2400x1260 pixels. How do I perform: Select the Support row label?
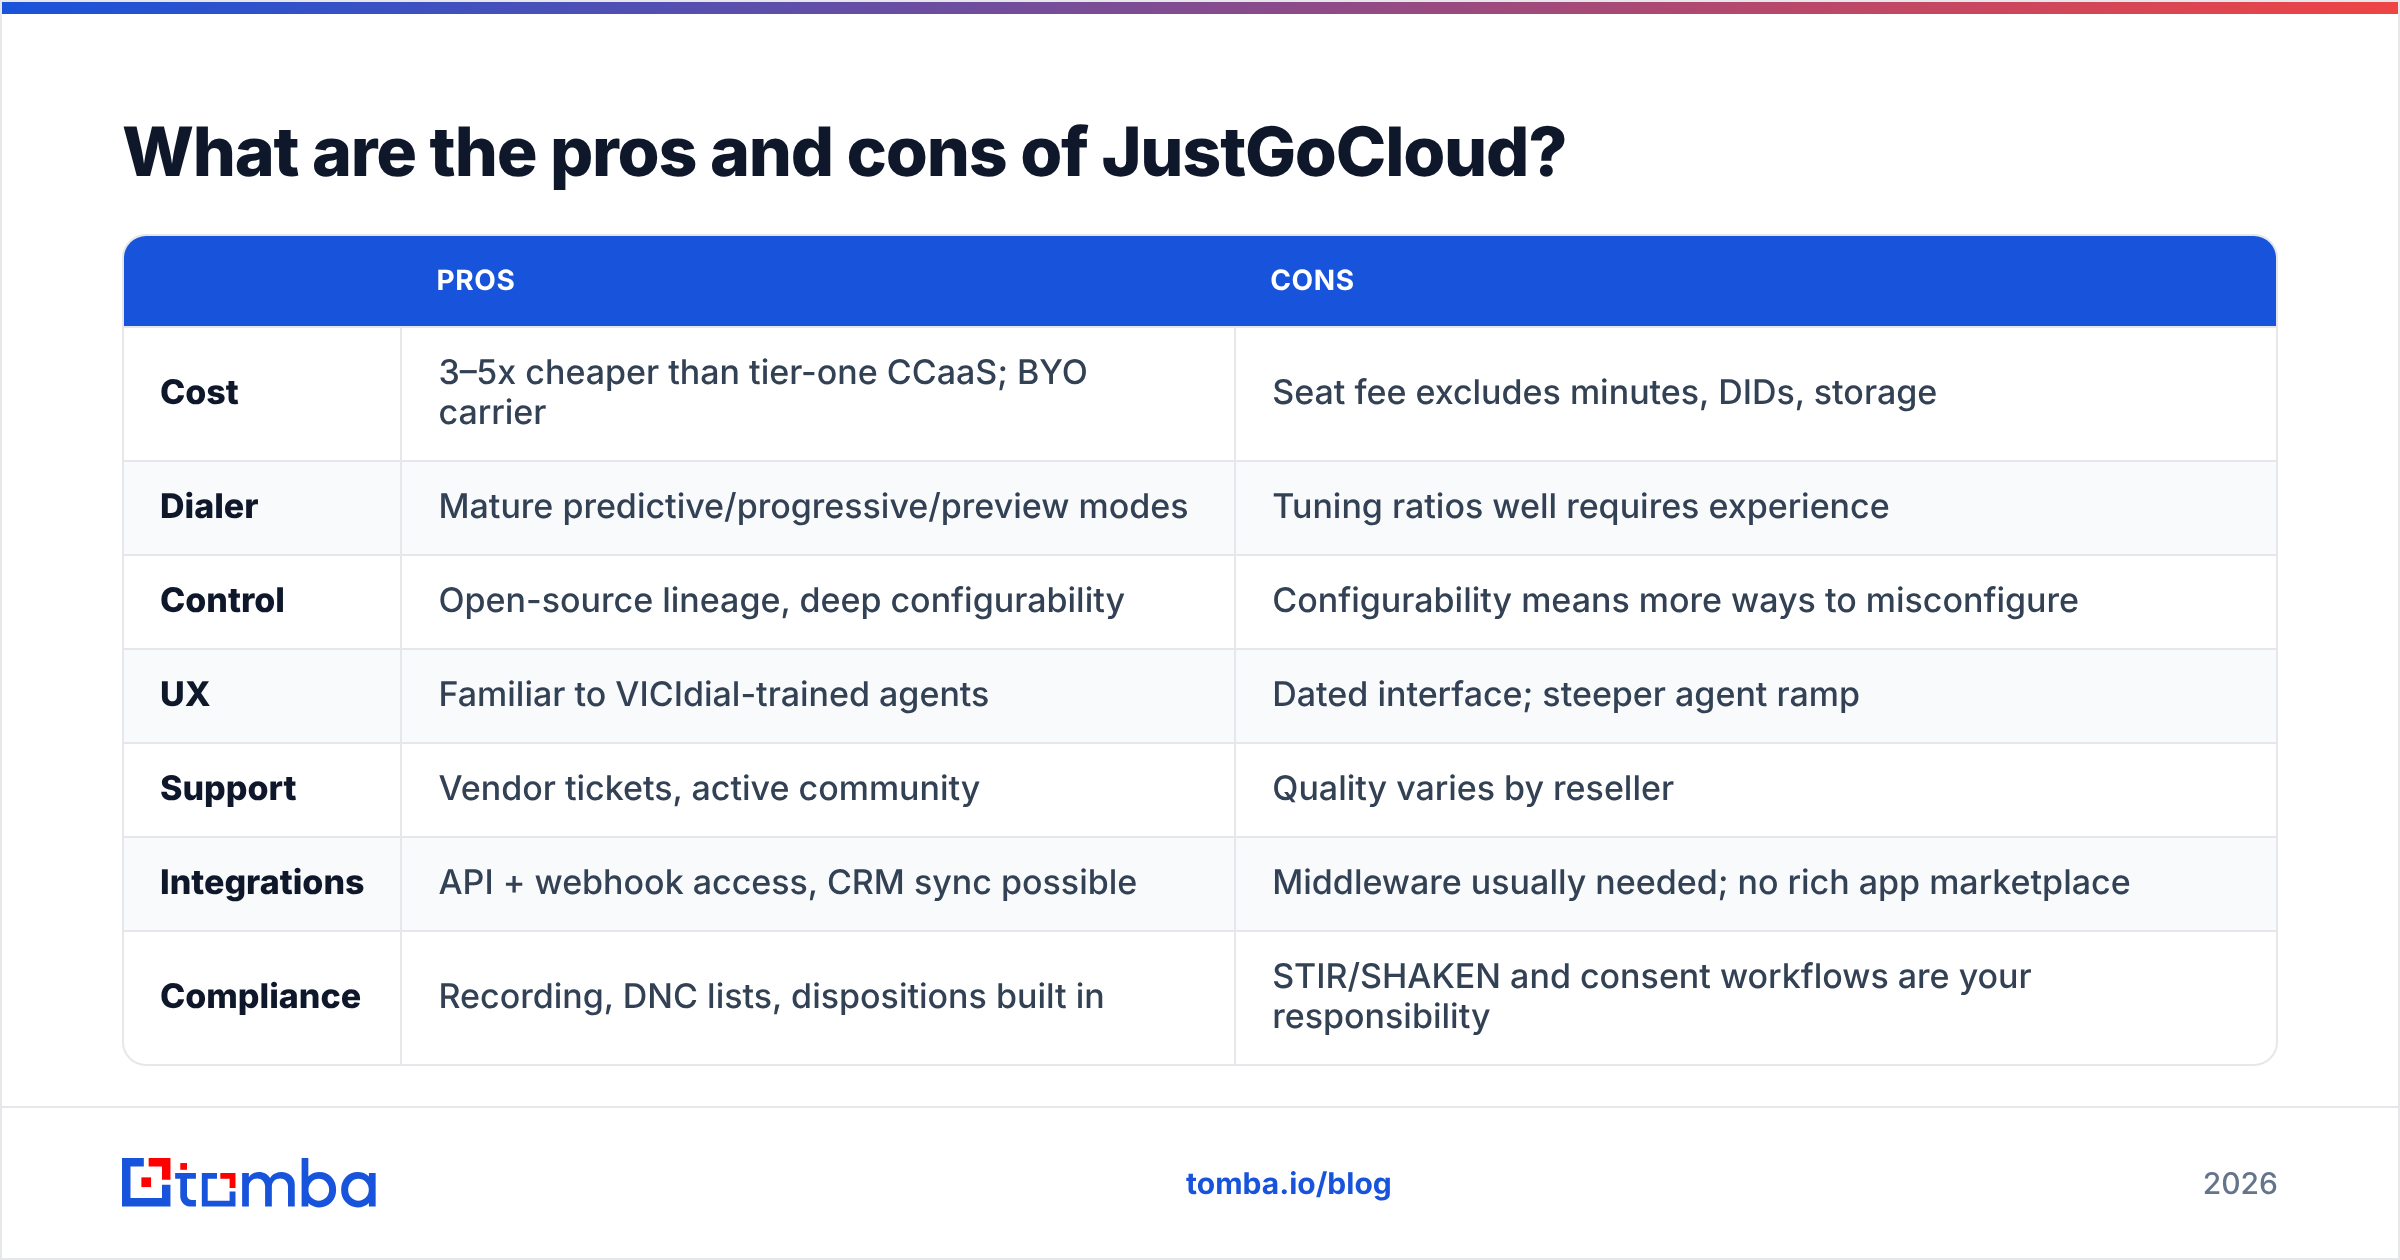(228, 789)
